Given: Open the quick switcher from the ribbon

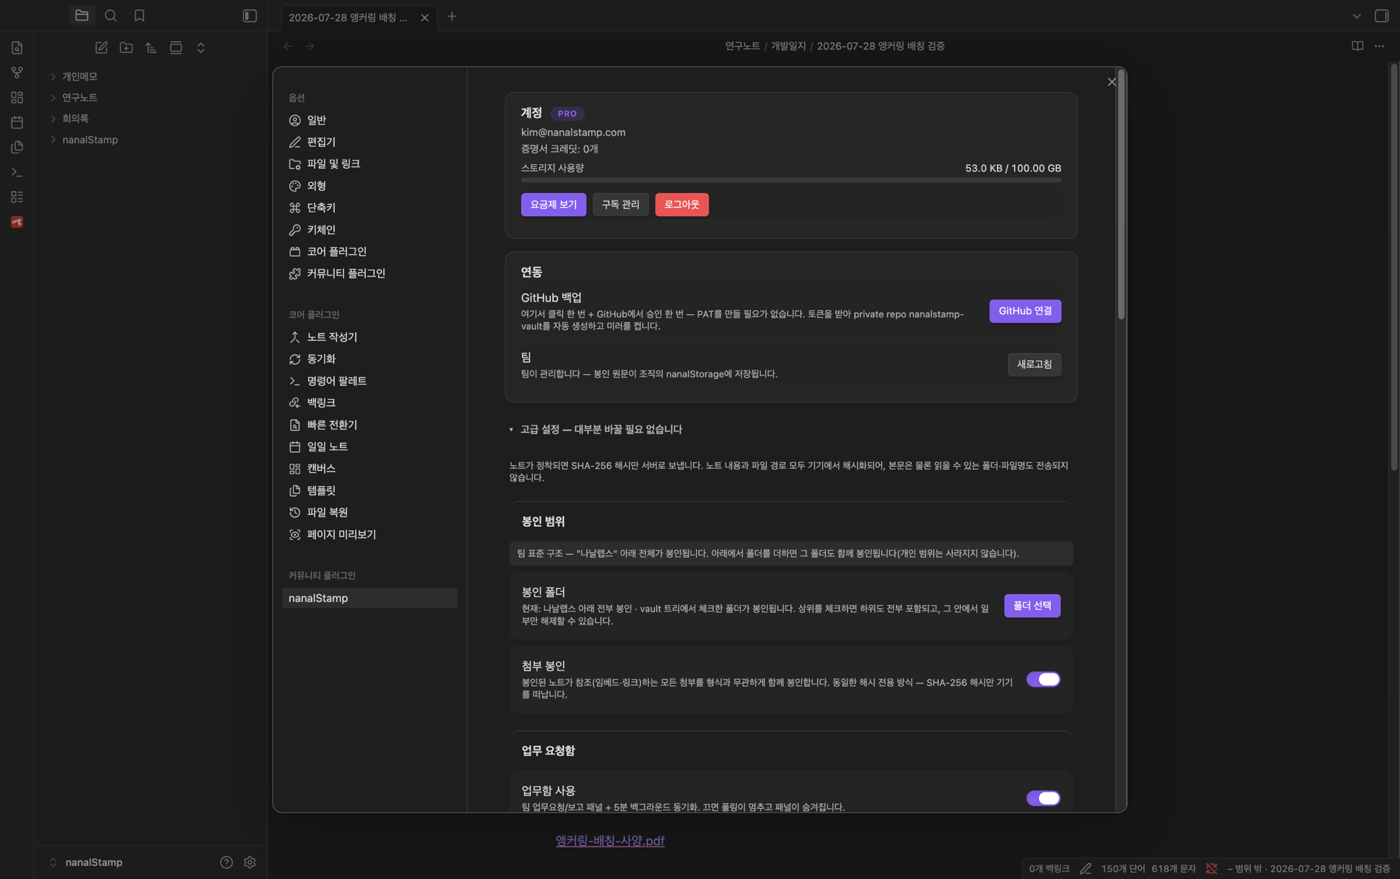Looking at the screenshot, I should [x=17, y=48].
